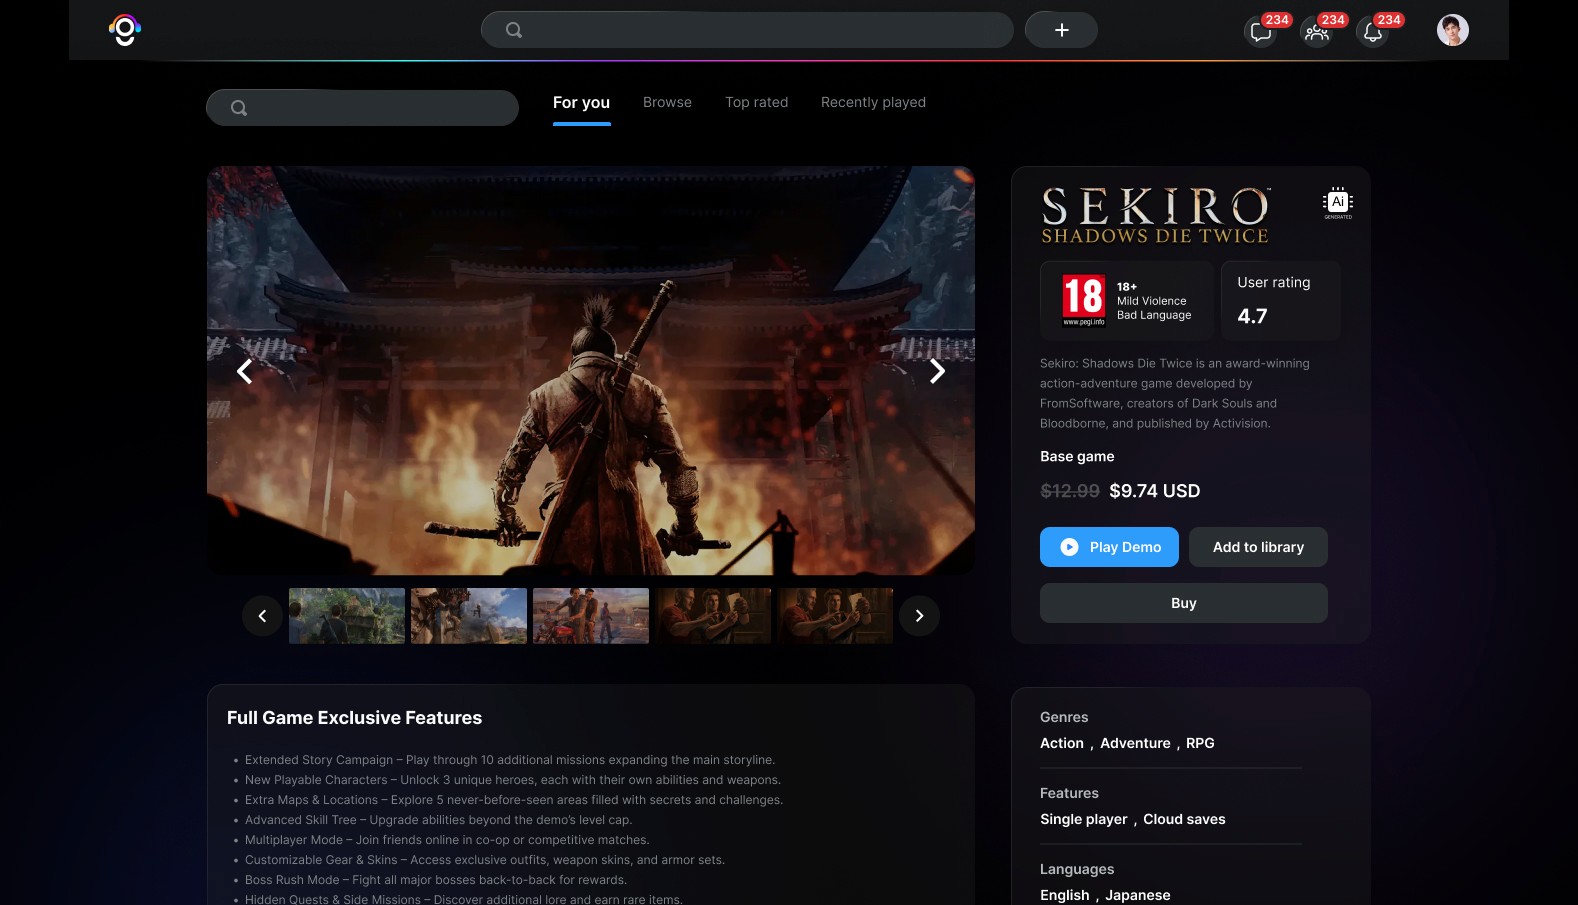Click the discounted price $9.74 USD
The width and height of the screenshot is (1578, 905).
click(x=1155, y=491)
